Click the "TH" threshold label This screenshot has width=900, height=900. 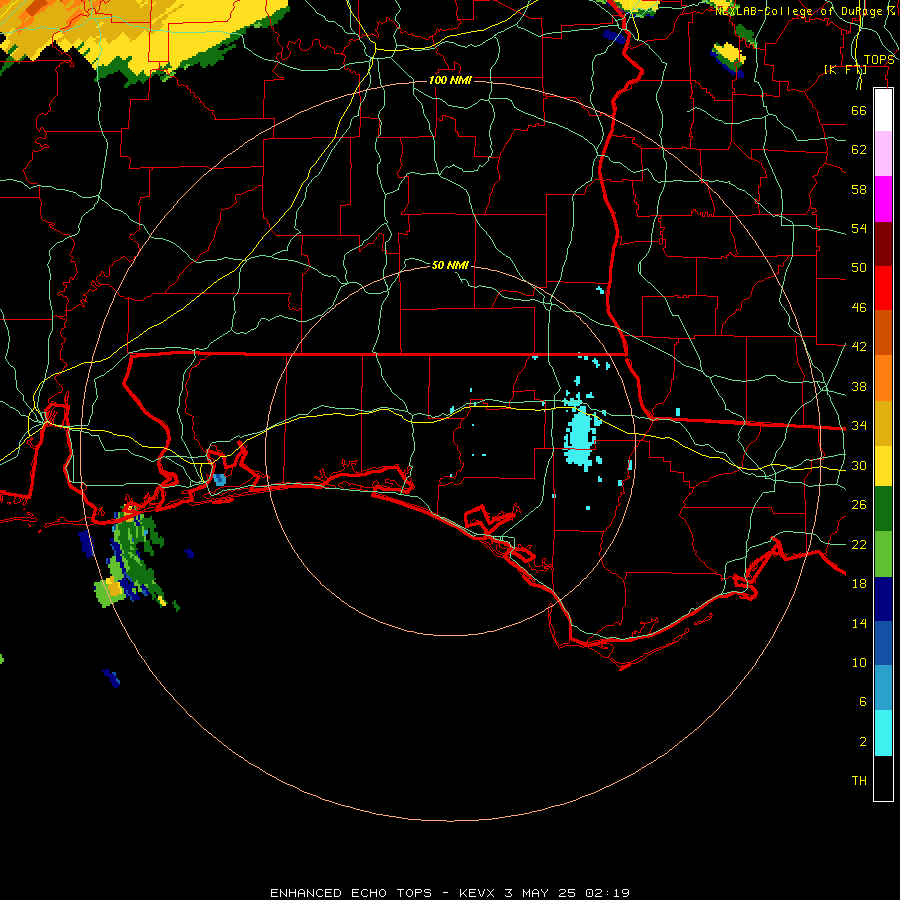[859, 781]
